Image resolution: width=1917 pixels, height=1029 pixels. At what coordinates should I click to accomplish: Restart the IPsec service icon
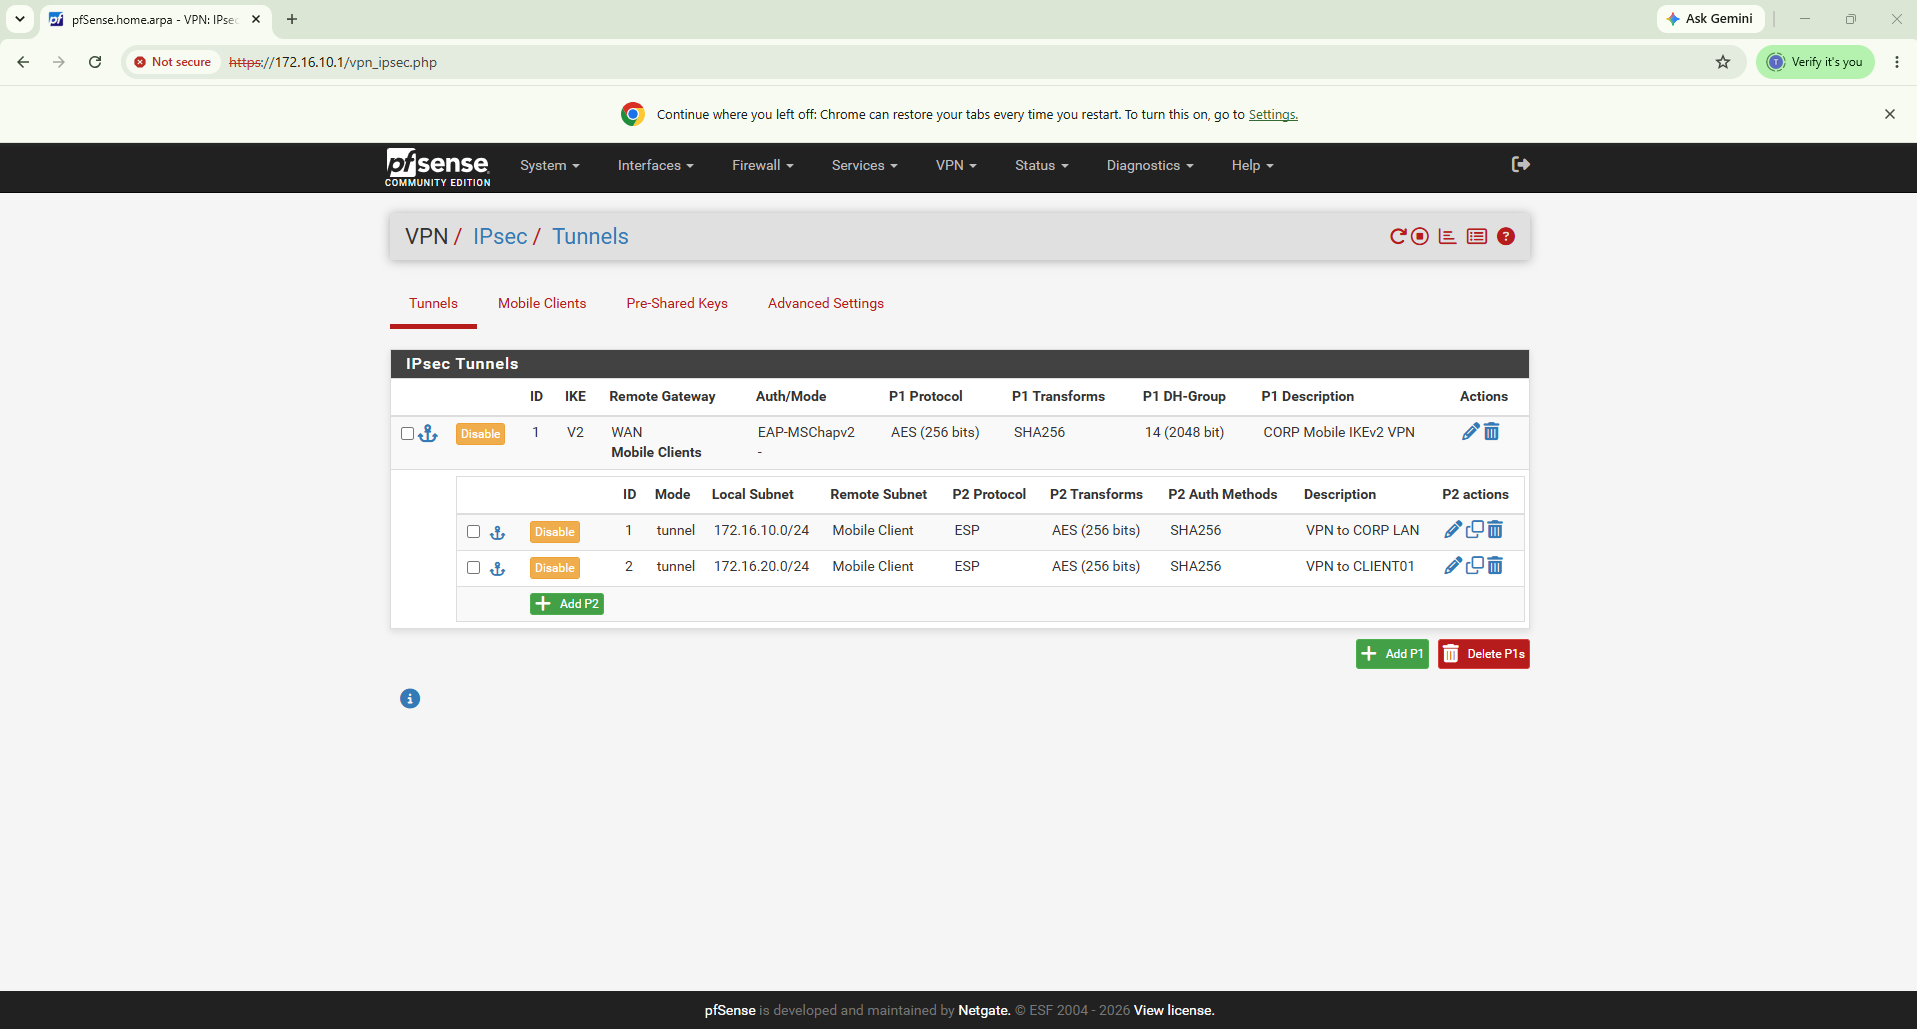pyautogui.click(x=1397, y=237)
